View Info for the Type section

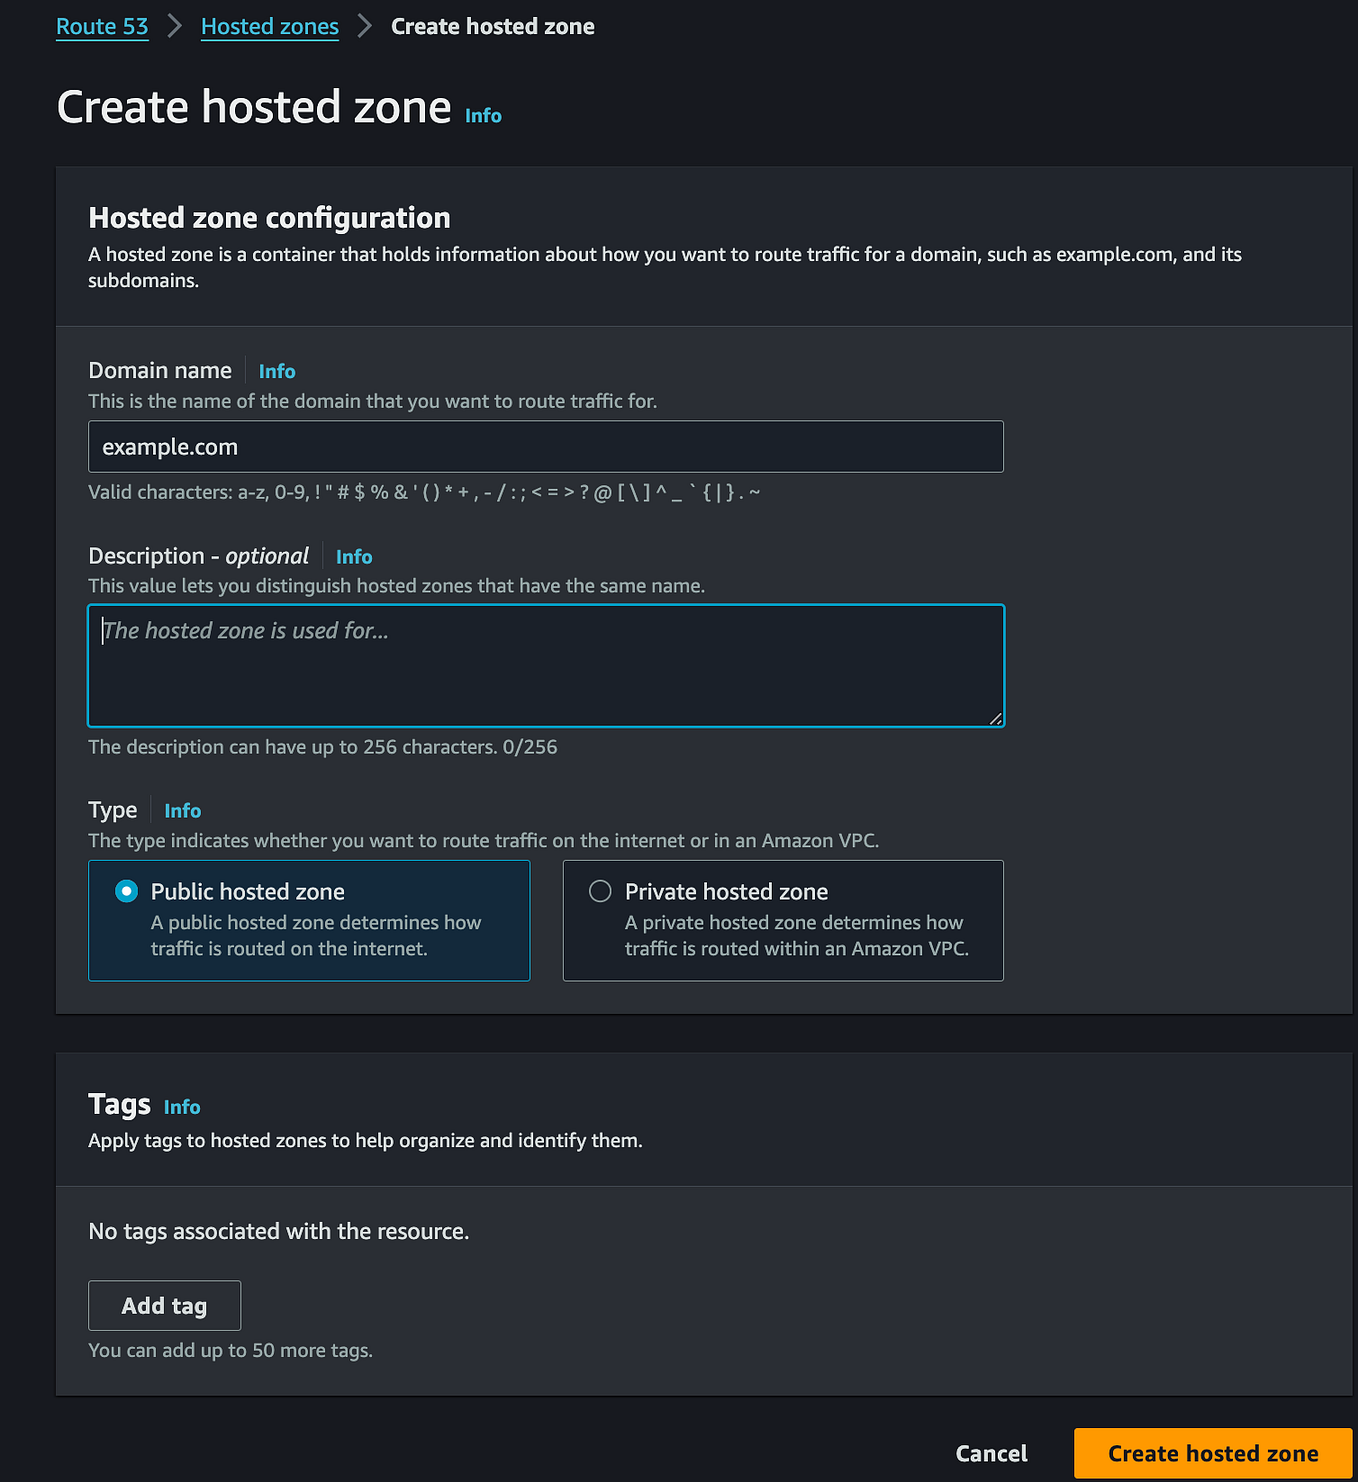coord(182,811)
